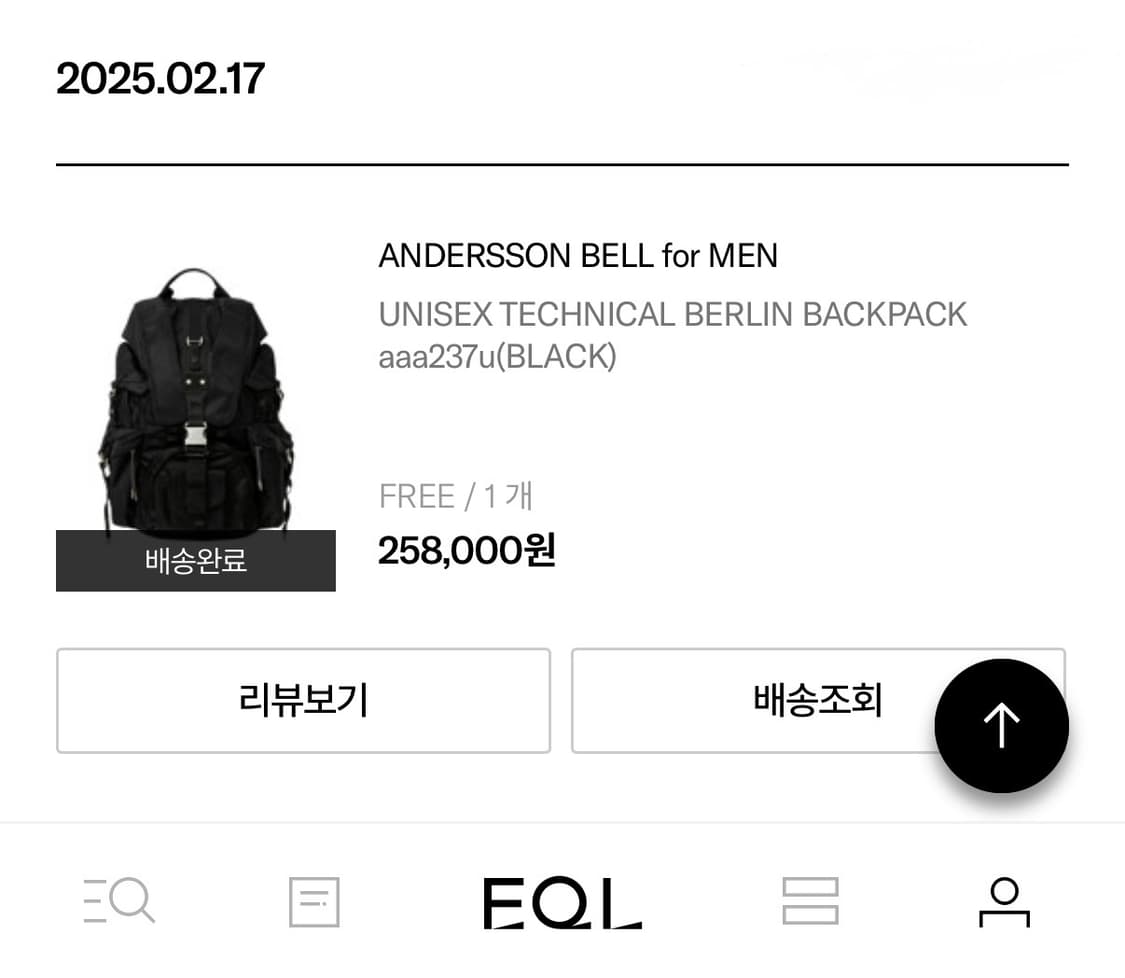Tap the 258,000원 price
Viewport: 1125px width, 978px height.
pos(467,550)
